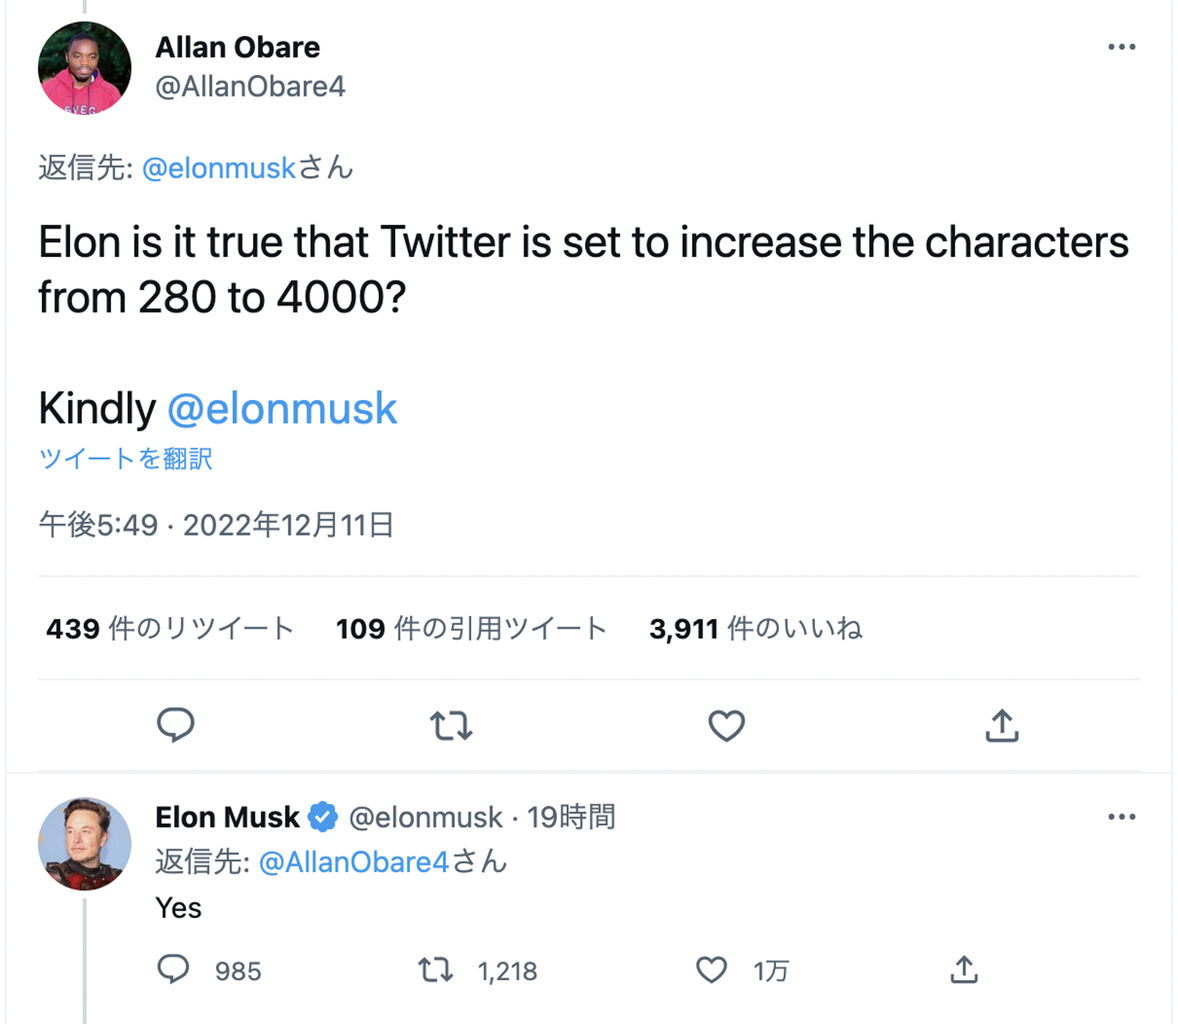Share Allan Obare's tweet
The height and width of the screenshot is (1024, 1178).
(1001, 725)
